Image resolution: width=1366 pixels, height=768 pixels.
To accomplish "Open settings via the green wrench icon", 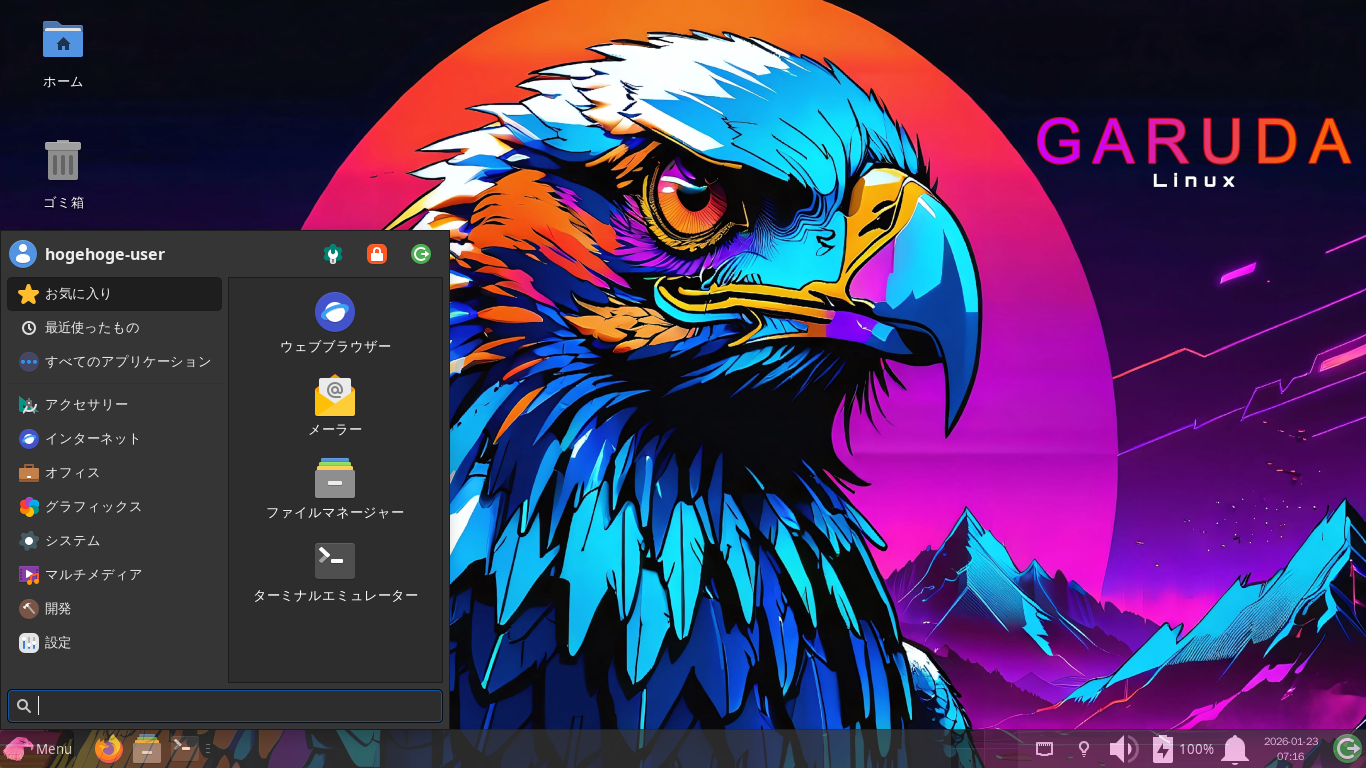I will [333, 254].
